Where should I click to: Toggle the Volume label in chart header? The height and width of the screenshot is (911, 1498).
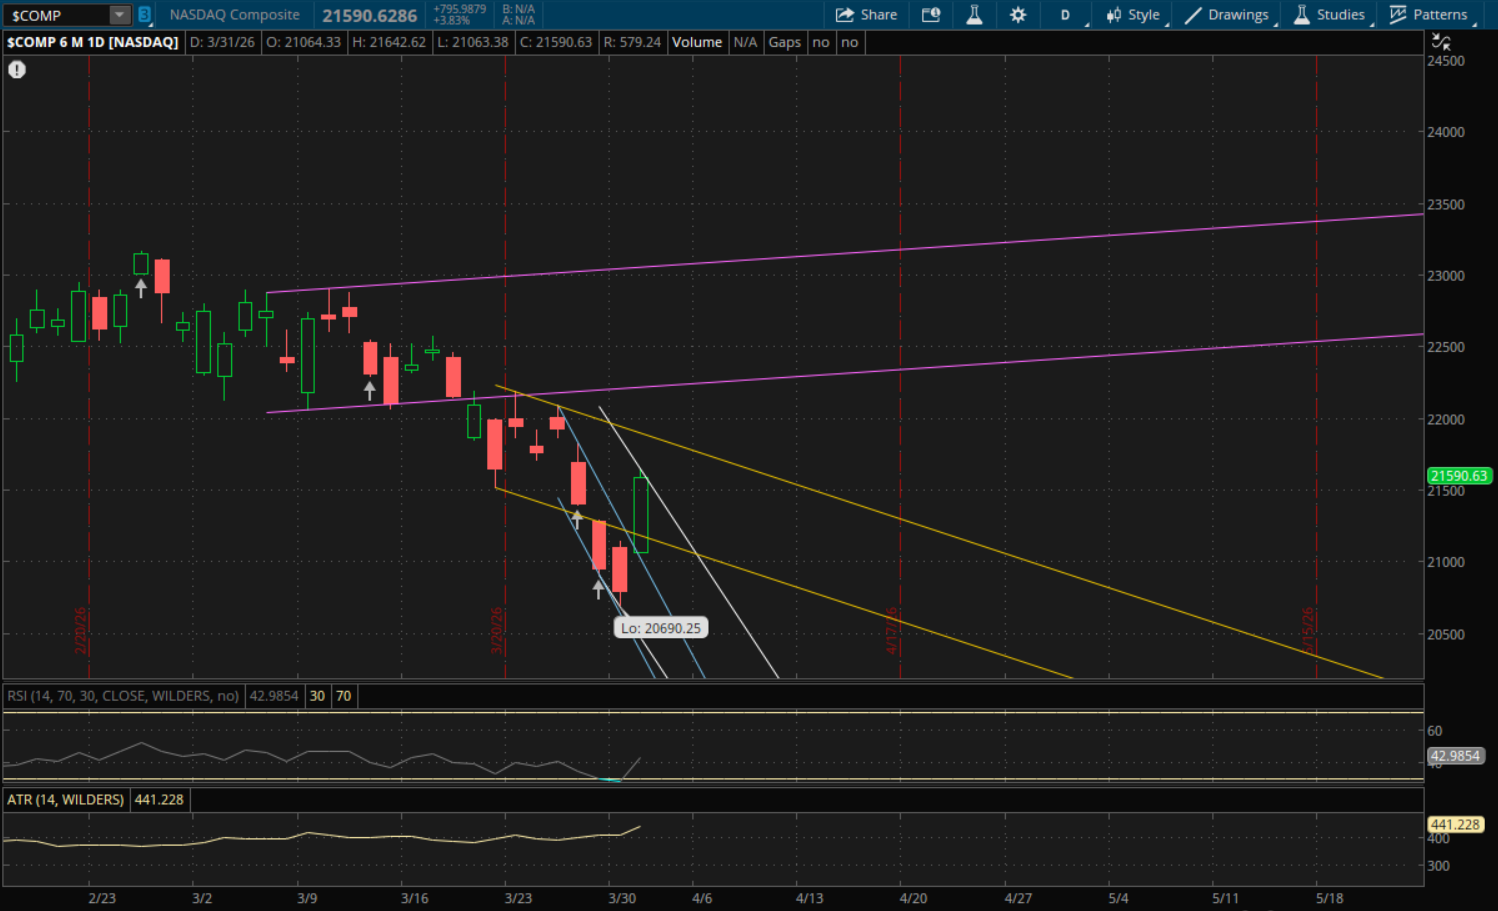point(696,42)
